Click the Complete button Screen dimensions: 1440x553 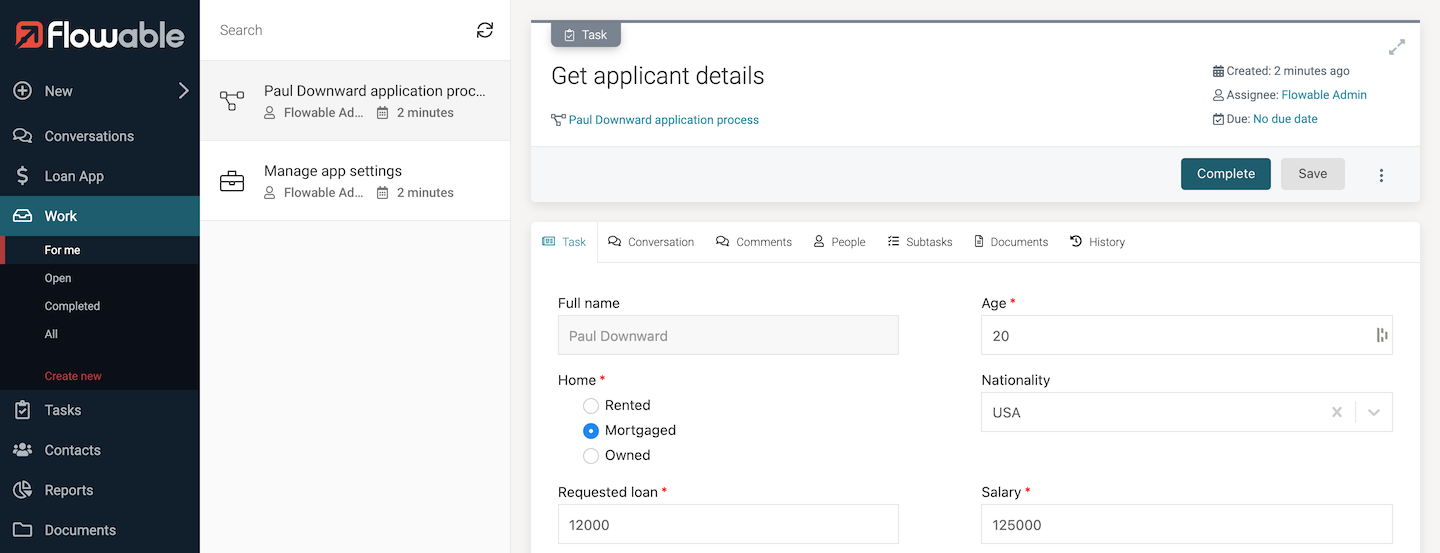click(1226, 174)
